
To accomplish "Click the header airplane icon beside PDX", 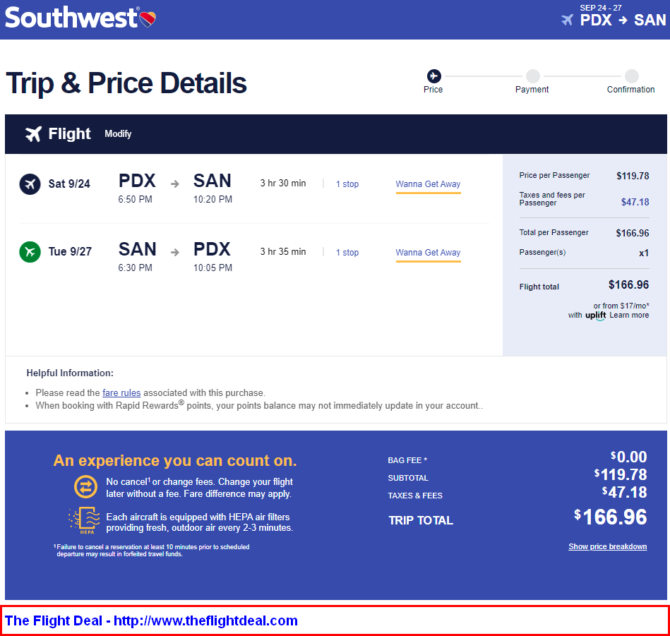I will coord(567,20).
